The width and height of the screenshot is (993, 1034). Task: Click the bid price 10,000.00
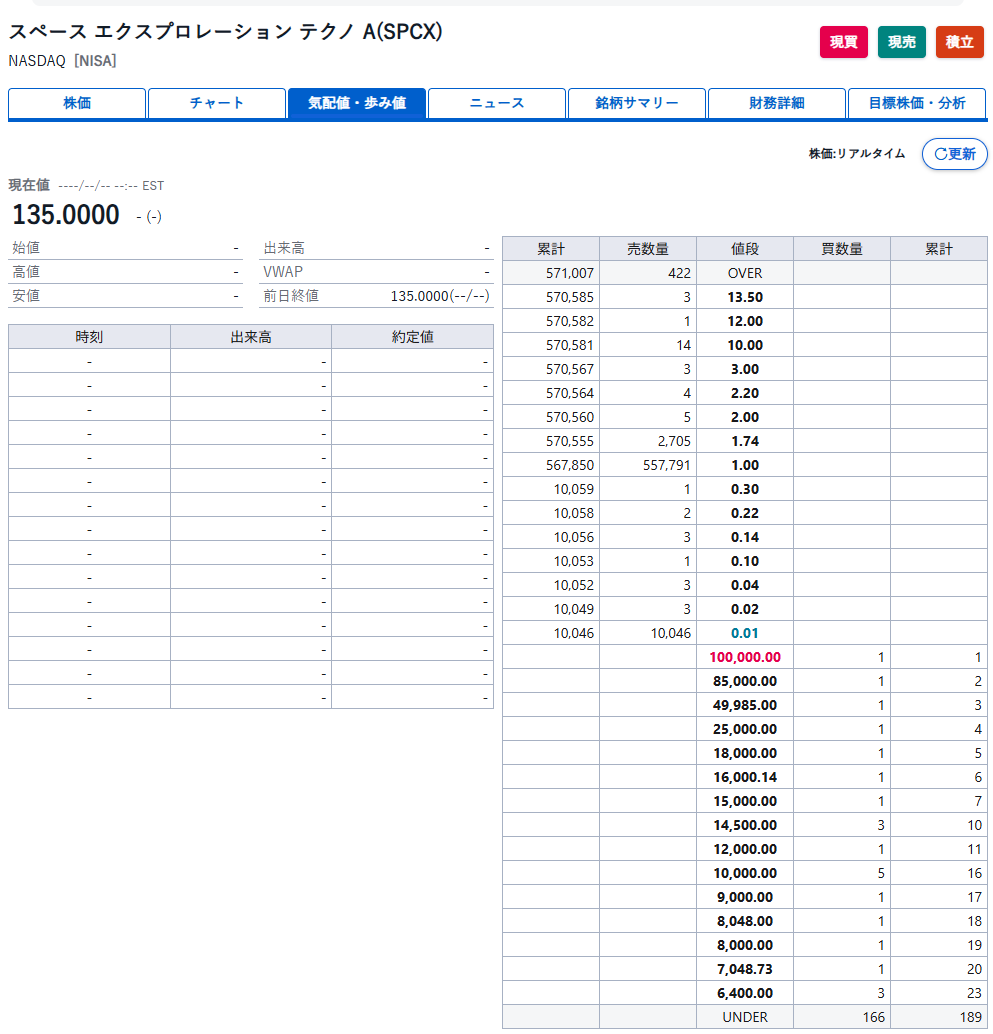[x=745, y=873]
